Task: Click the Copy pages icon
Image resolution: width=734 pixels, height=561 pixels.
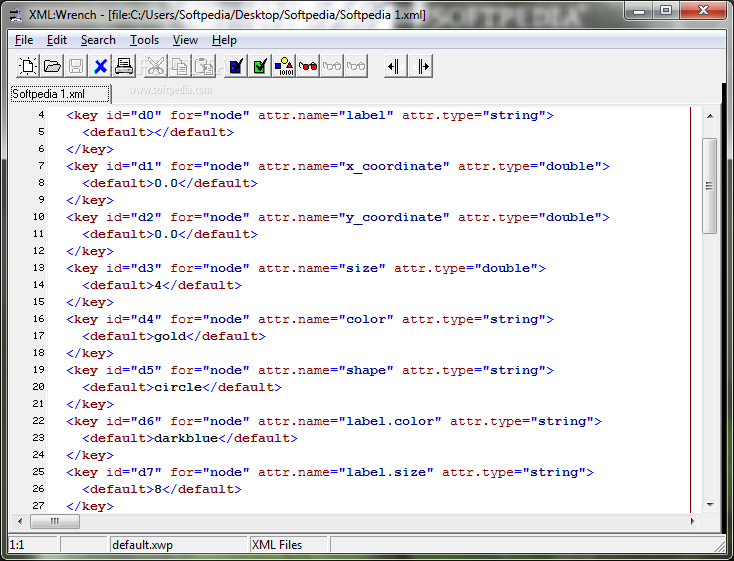Action: [180, 66]
